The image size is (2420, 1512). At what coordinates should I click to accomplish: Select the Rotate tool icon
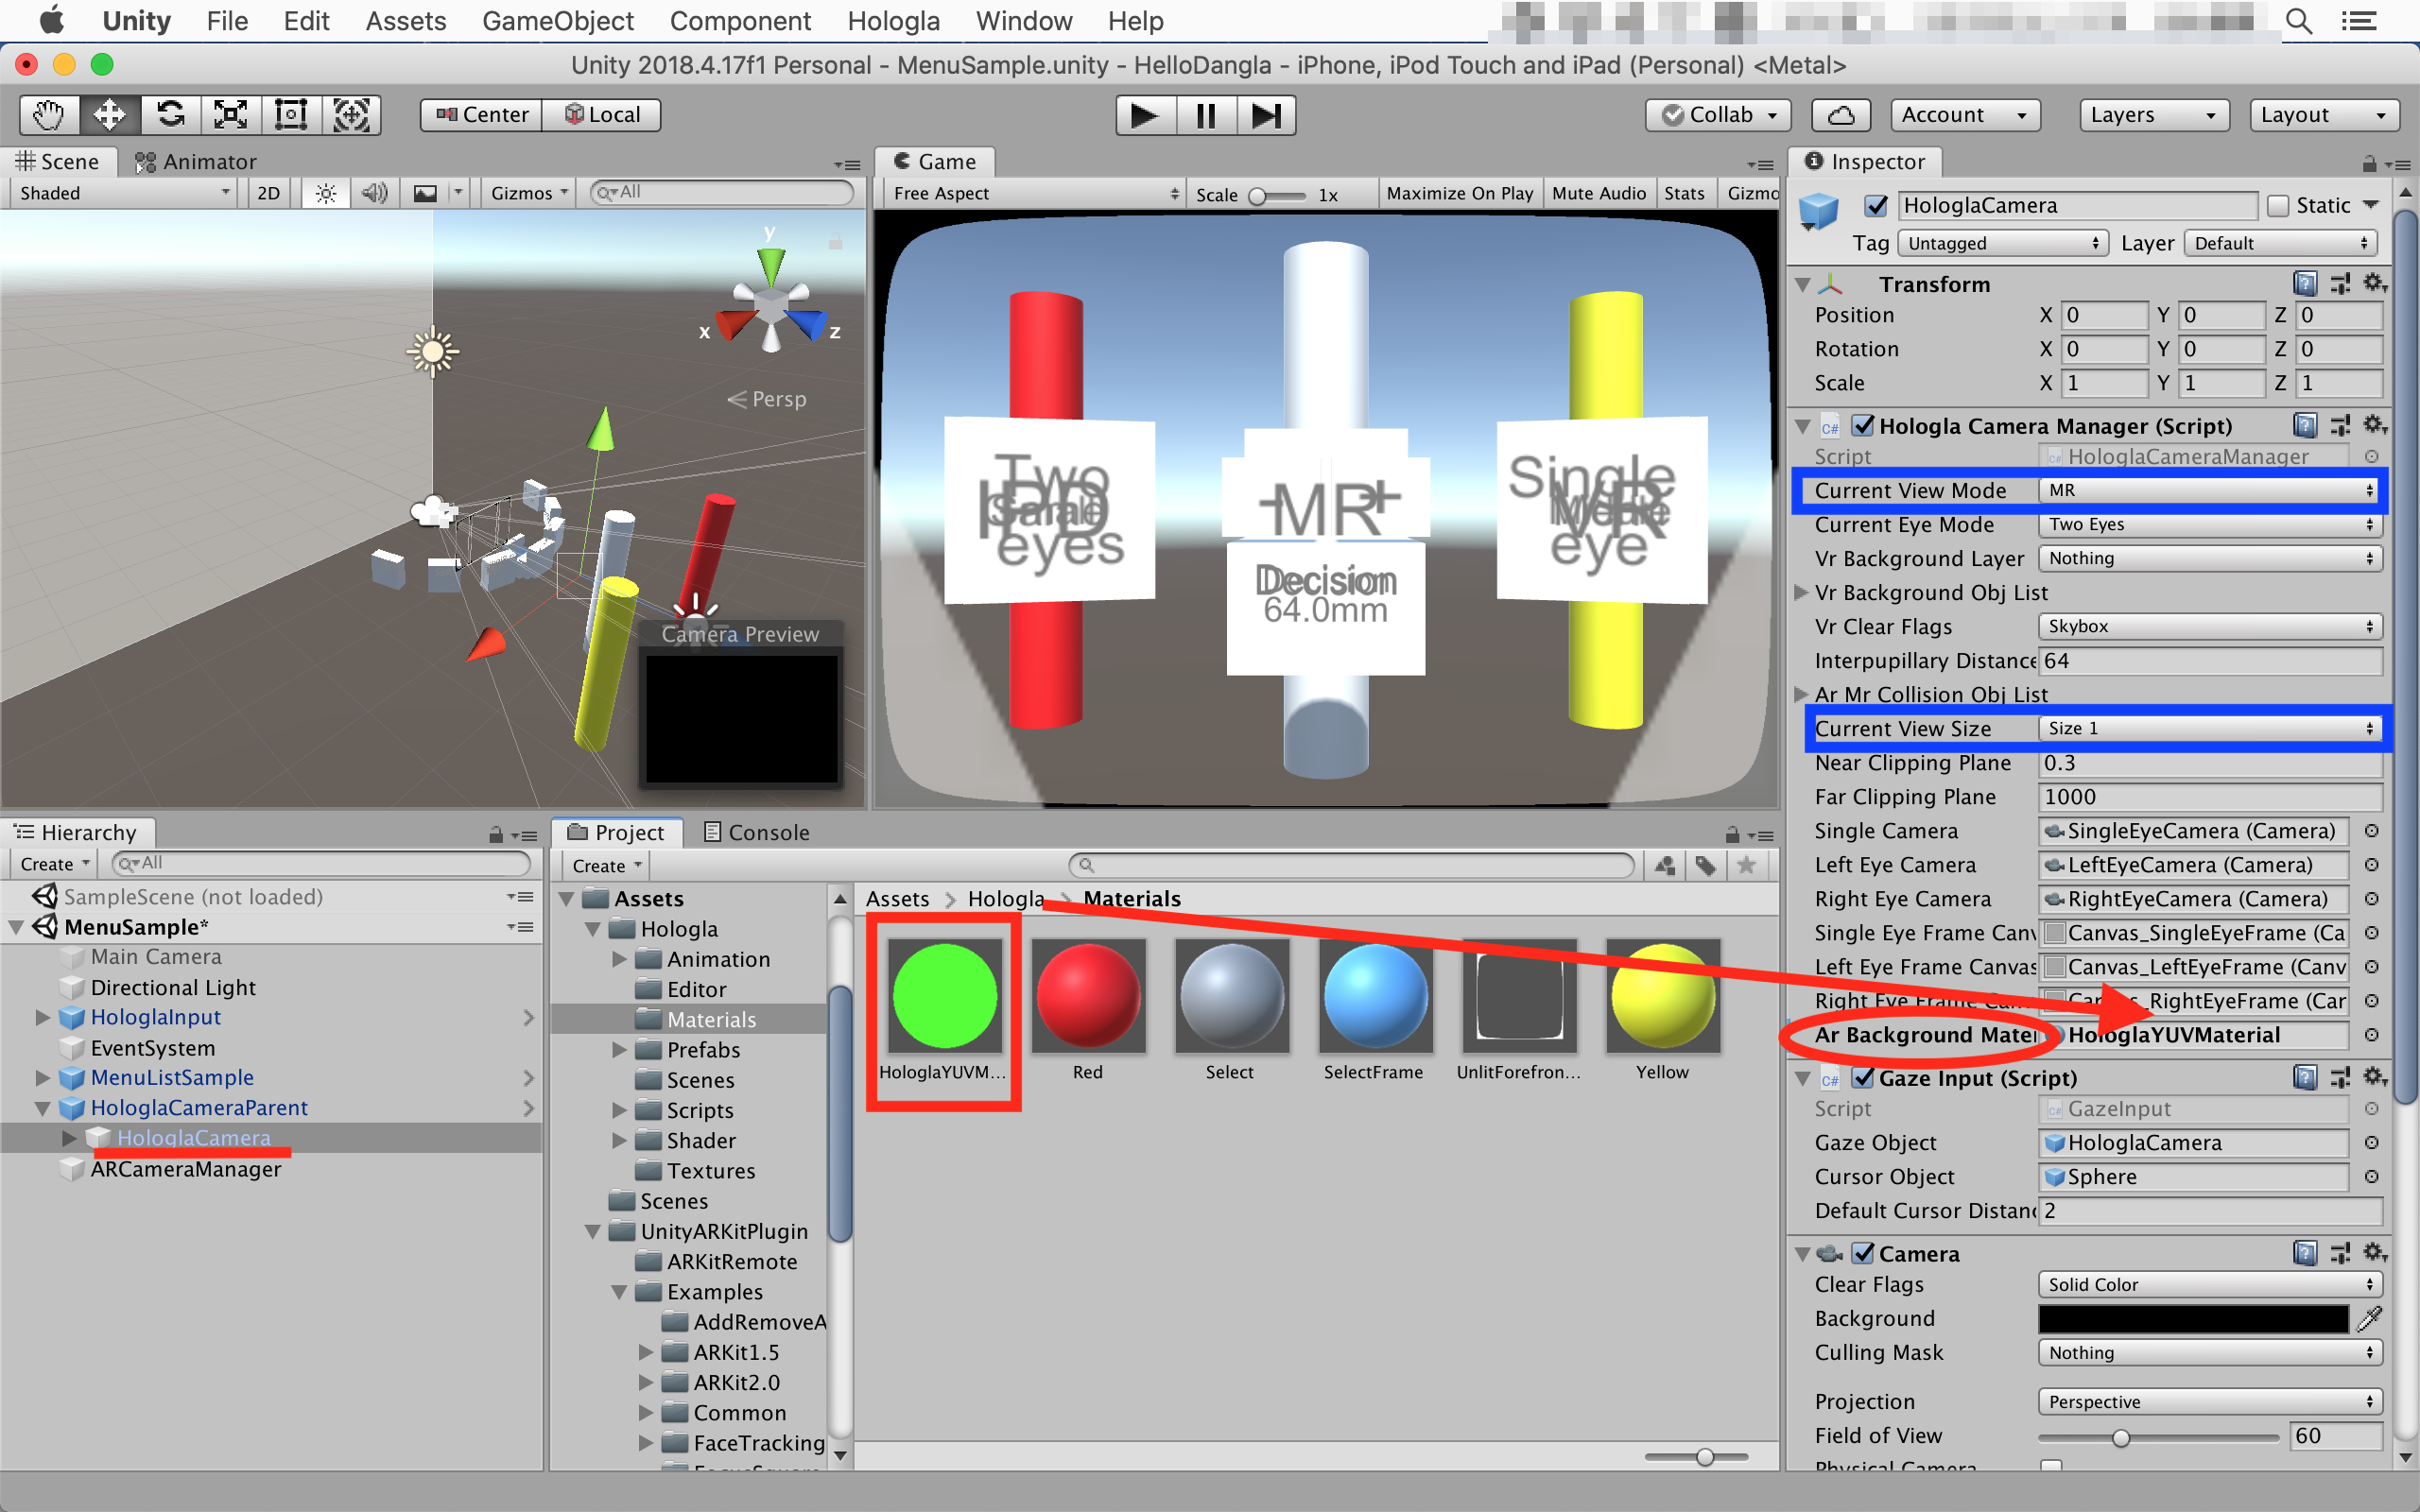click(x=170, y=115)
